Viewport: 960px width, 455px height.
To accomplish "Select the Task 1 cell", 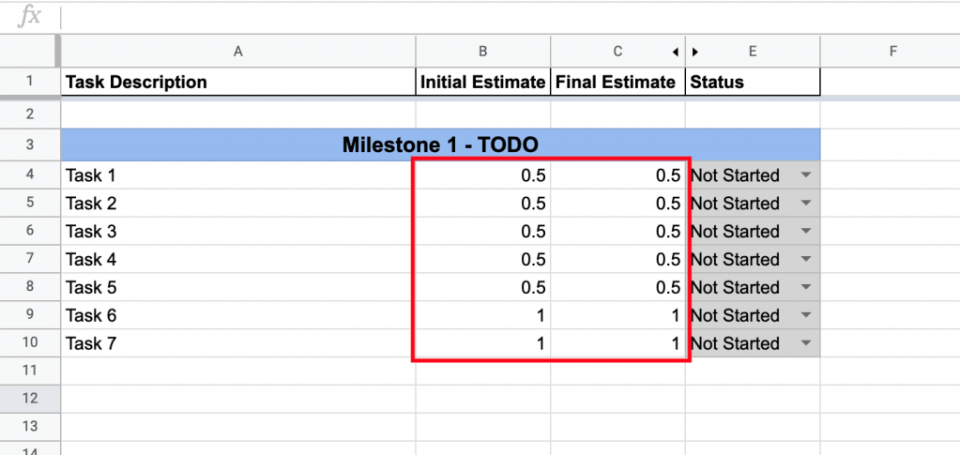I will pos(238,176).
